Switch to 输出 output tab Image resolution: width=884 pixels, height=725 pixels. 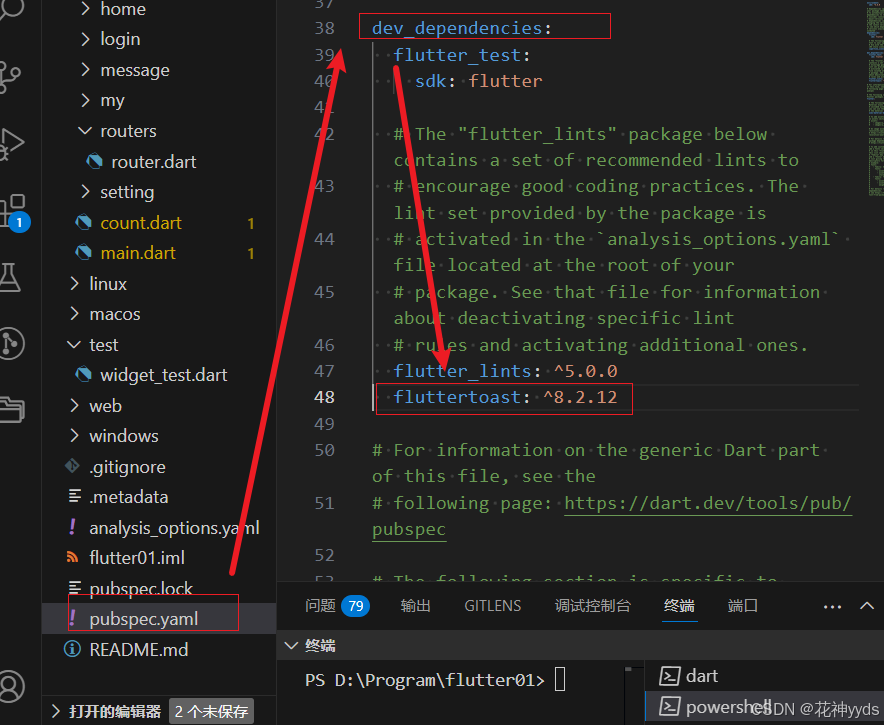pyautogui.click(x=416, y=605)
